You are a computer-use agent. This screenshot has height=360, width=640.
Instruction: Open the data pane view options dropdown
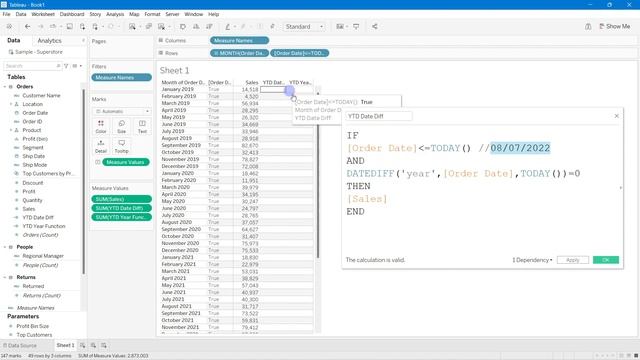pyautogui.click(x=78, y=66)
